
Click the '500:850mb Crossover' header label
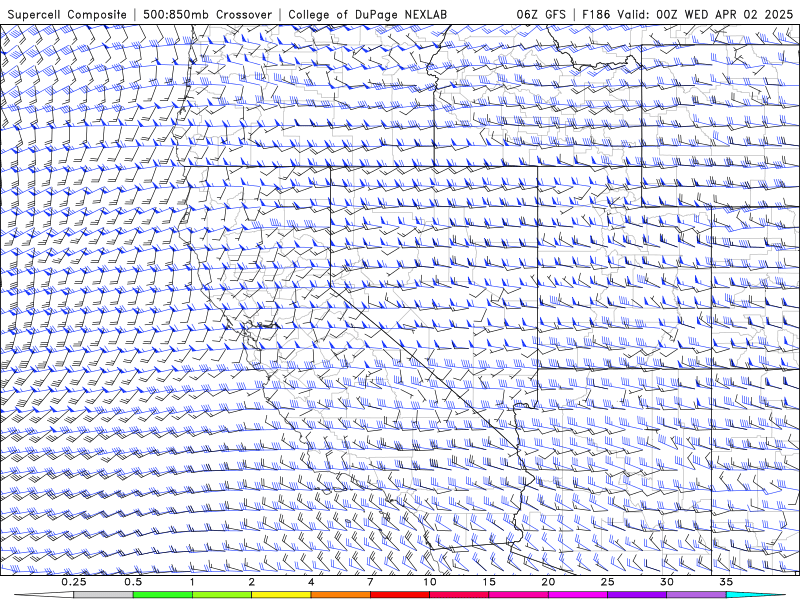click(207, 14)
